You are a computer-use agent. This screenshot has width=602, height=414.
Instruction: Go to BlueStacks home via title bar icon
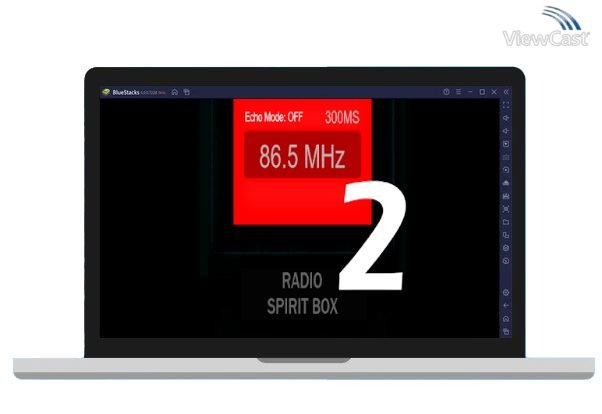click(x=175, y=92)
